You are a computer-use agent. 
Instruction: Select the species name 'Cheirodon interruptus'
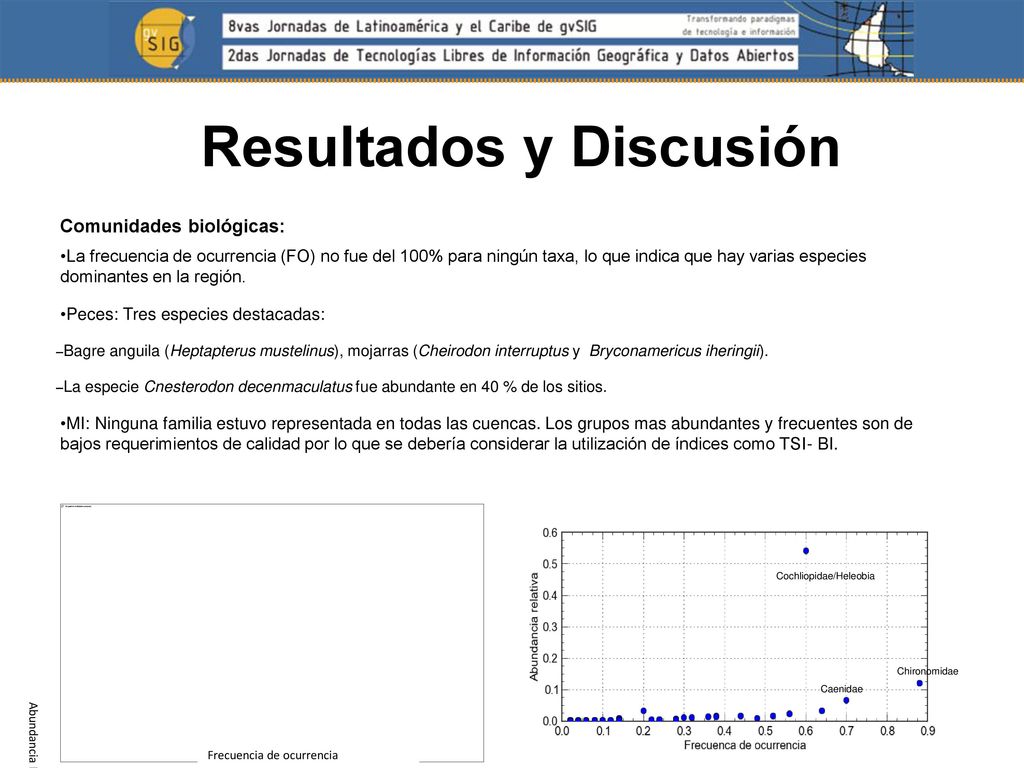pyautogui.click(x=494, y=351)
